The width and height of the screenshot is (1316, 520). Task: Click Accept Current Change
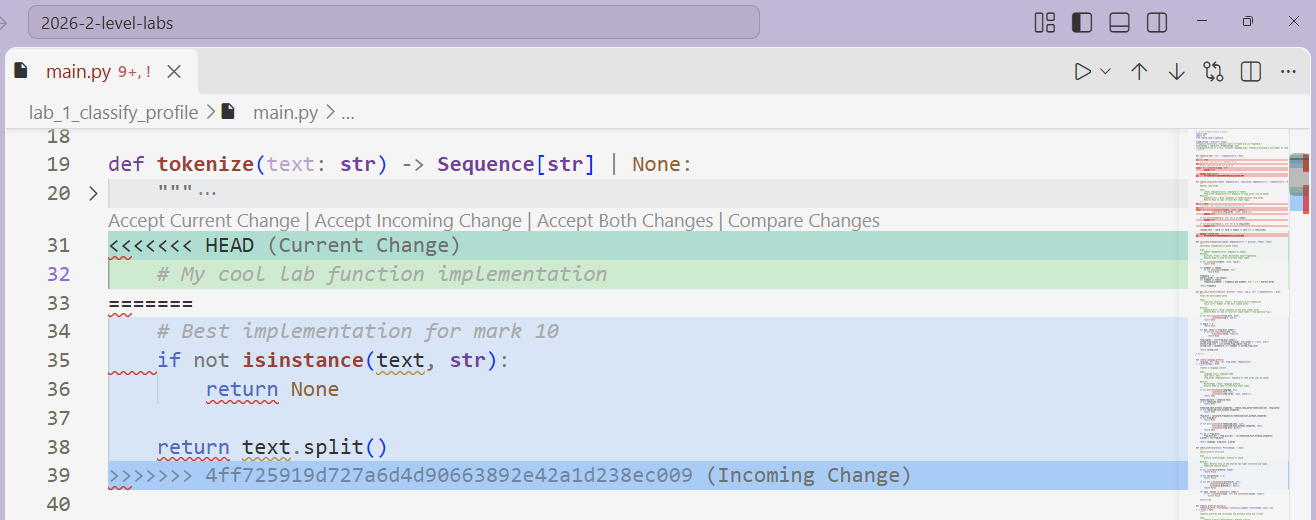click(x=204, y=221)
